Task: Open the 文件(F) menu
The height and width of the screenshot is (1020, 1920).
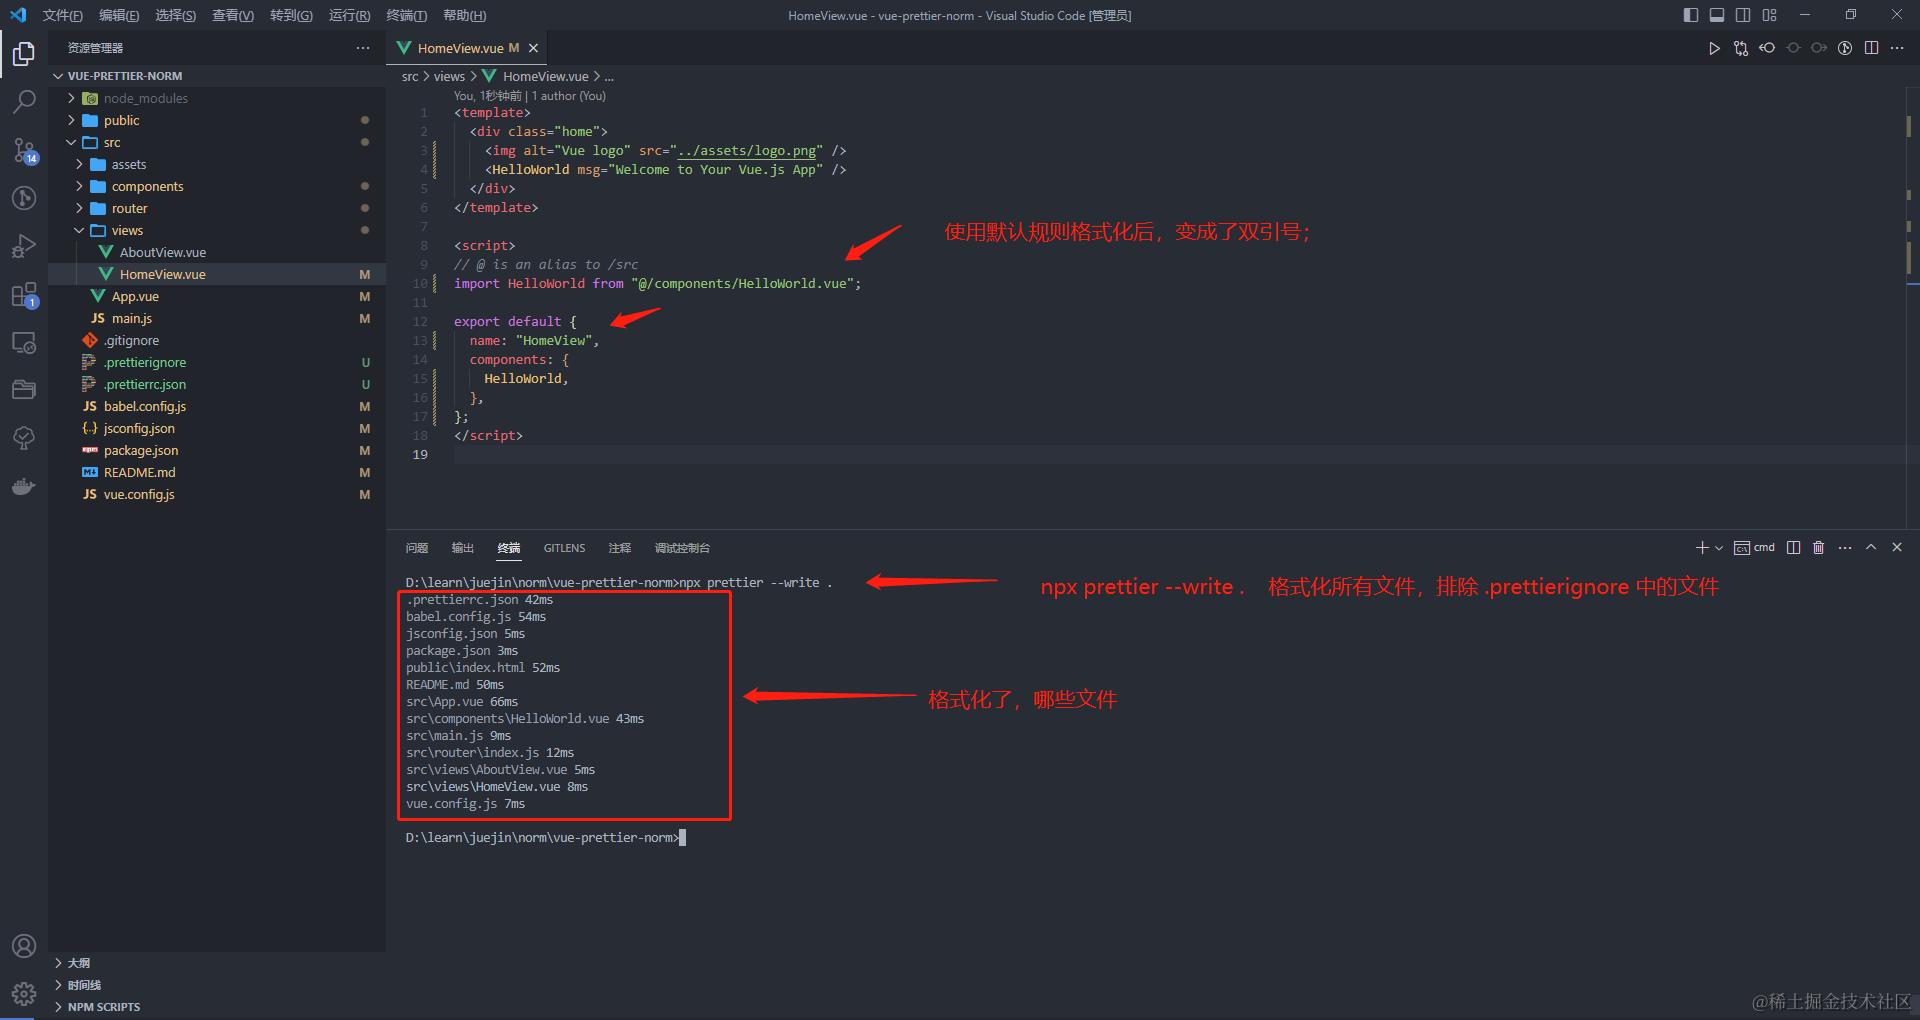Action: (x=63, y=15)
